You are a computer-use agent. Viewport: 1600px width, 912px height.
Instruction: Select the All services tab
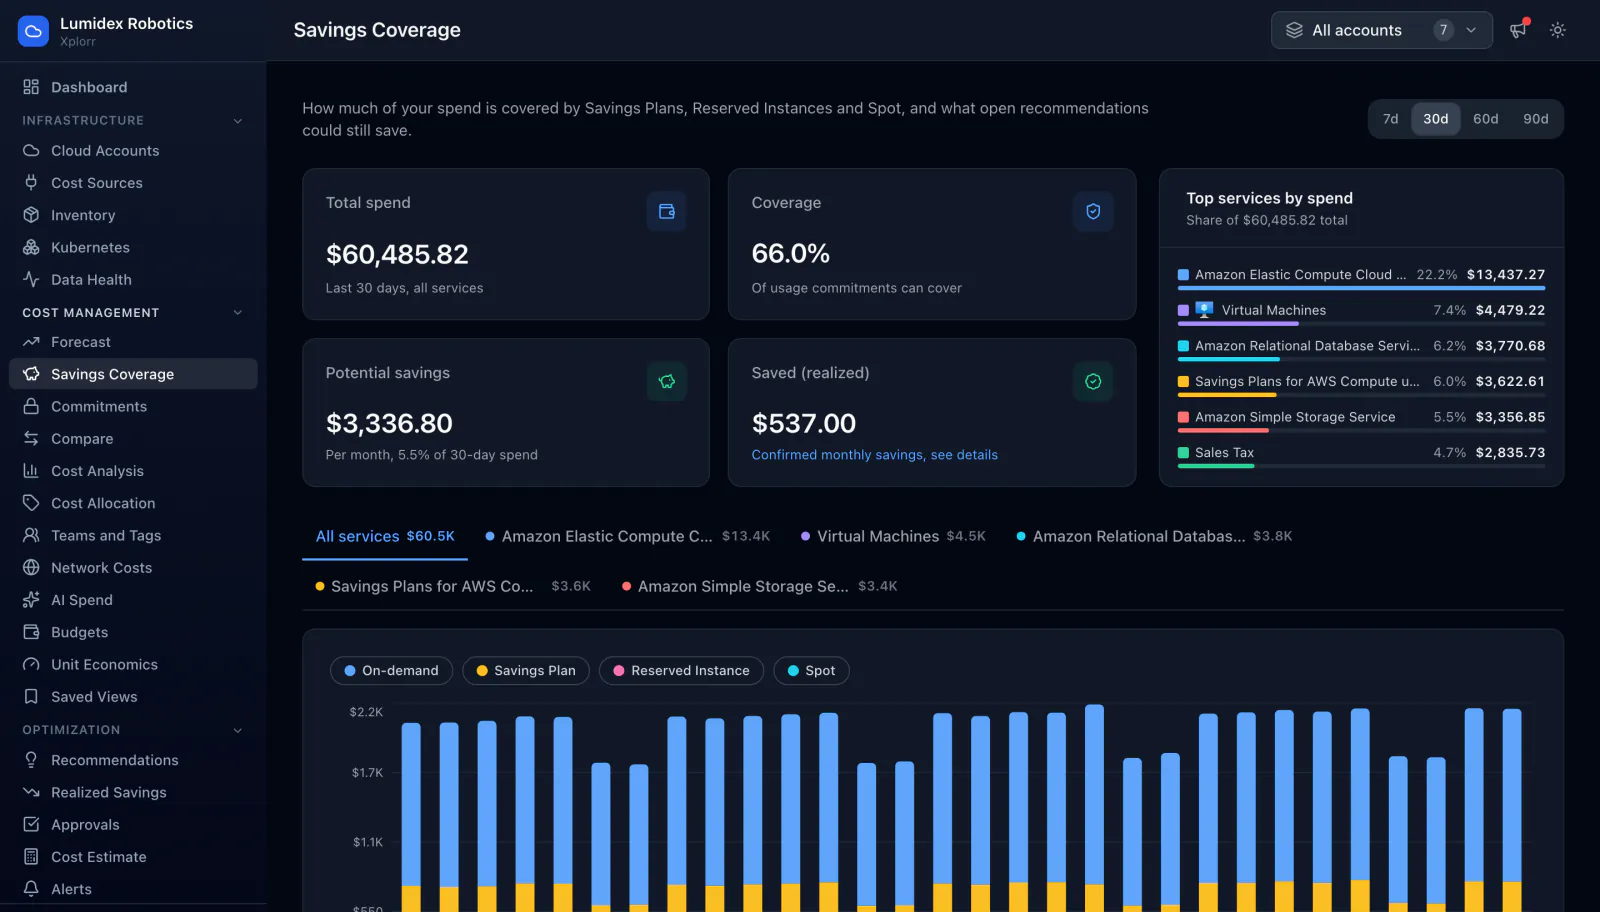(x=385, y=537)
